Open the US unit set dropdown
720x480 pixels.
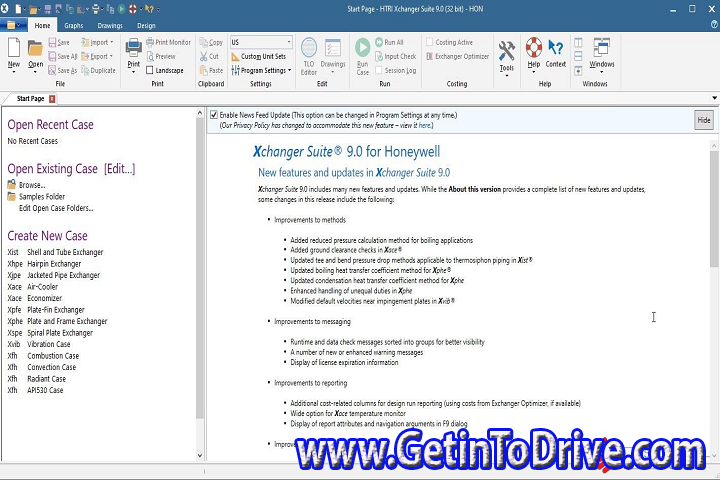289,42
